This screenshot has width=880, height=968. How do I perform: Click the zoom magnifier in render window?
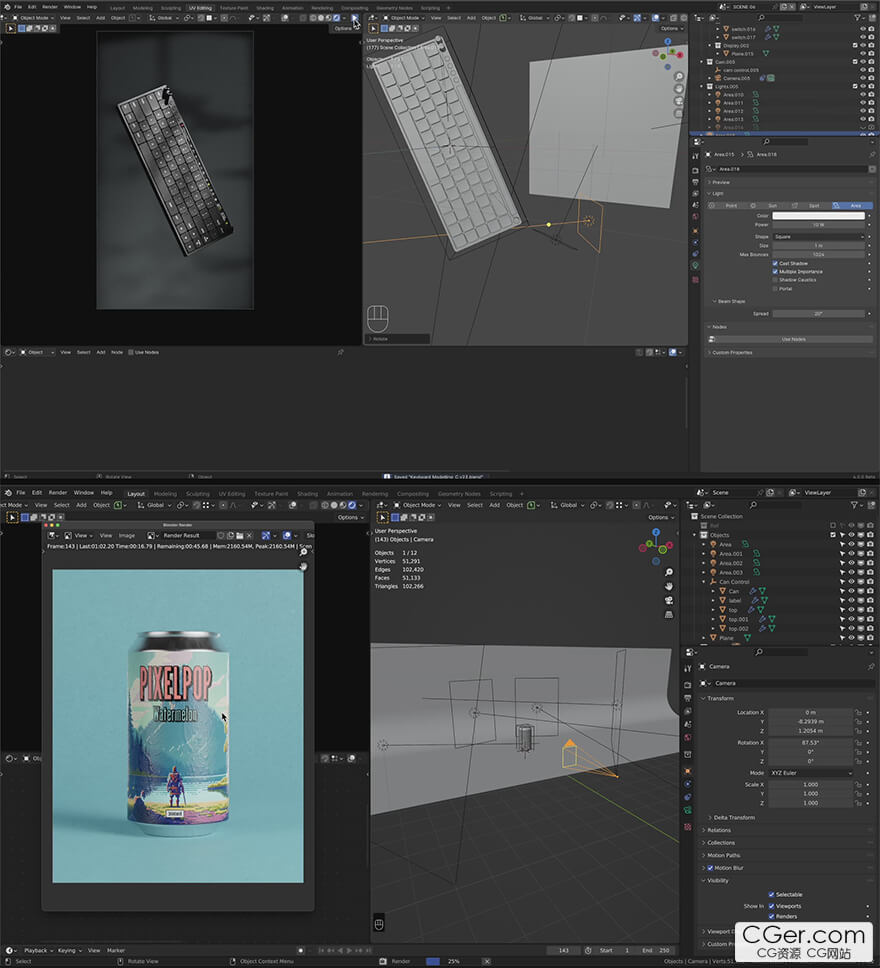pos(303,552)
